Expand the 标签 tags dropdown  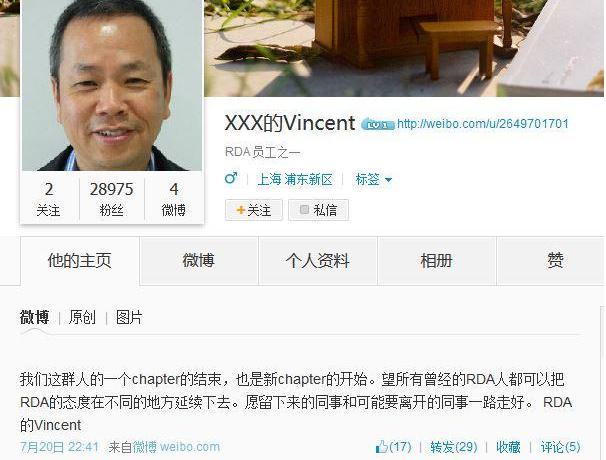coord(373,179)
